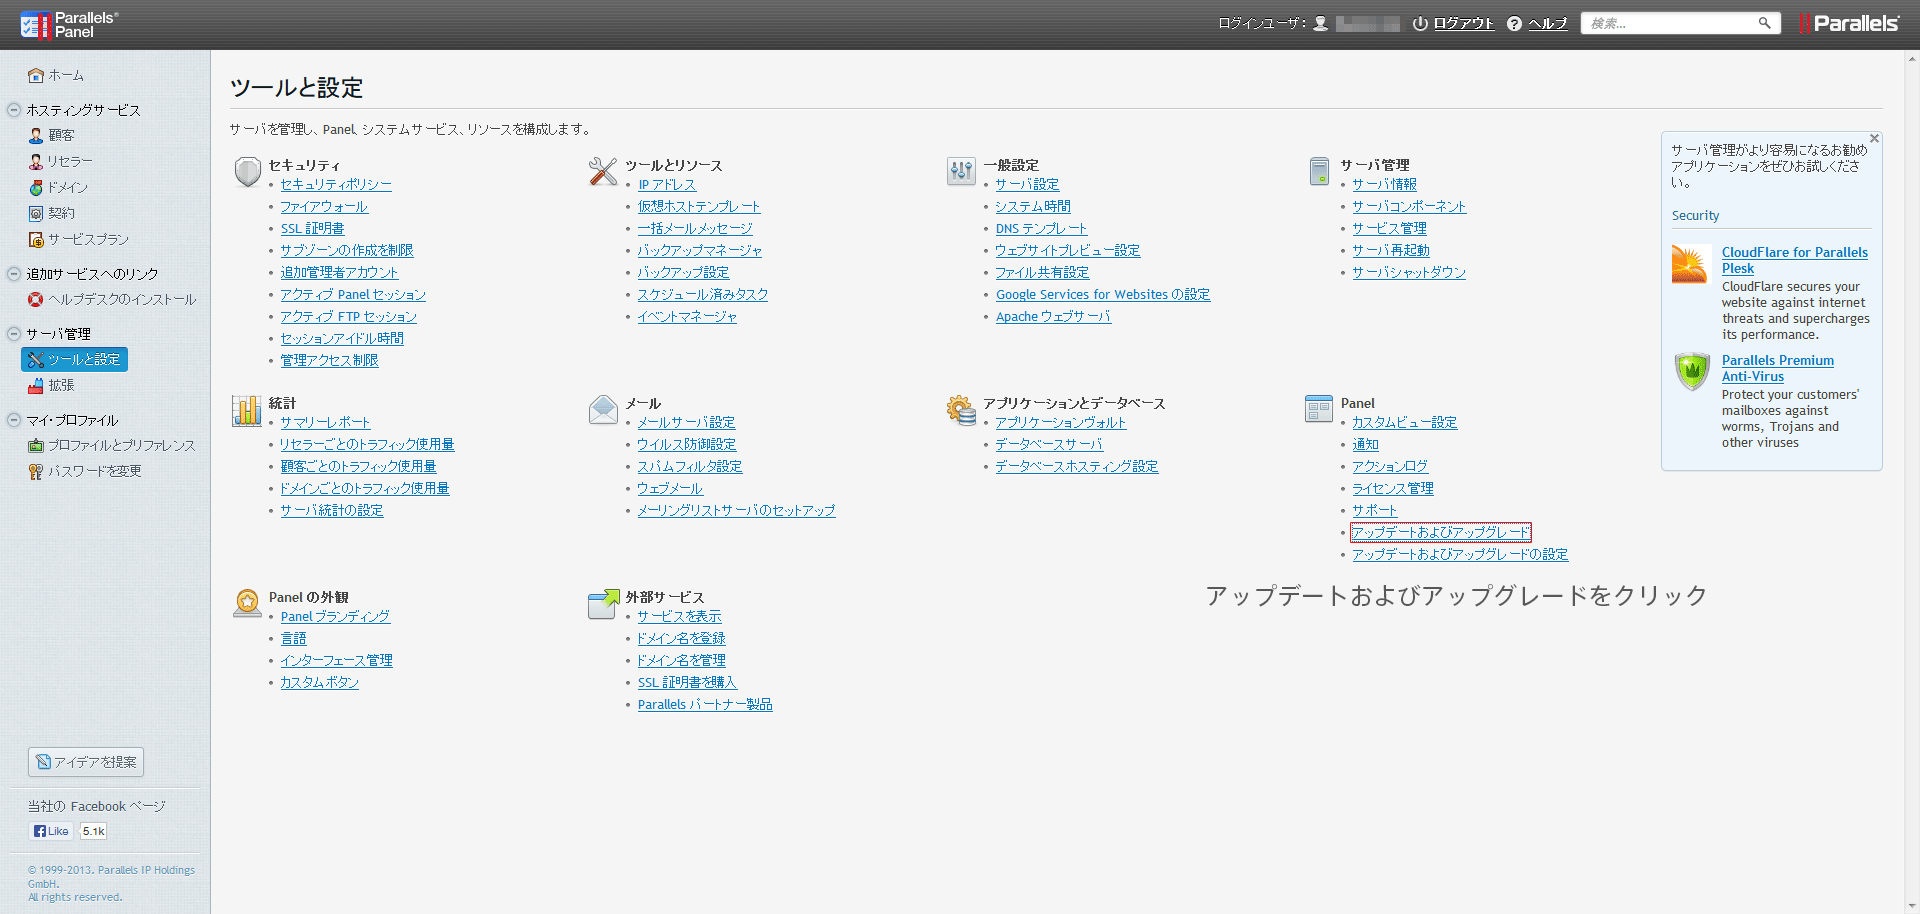Click the Panel の外観 badge icon
The height and width of the screenshot is (914, 1920).
(247, 603)
